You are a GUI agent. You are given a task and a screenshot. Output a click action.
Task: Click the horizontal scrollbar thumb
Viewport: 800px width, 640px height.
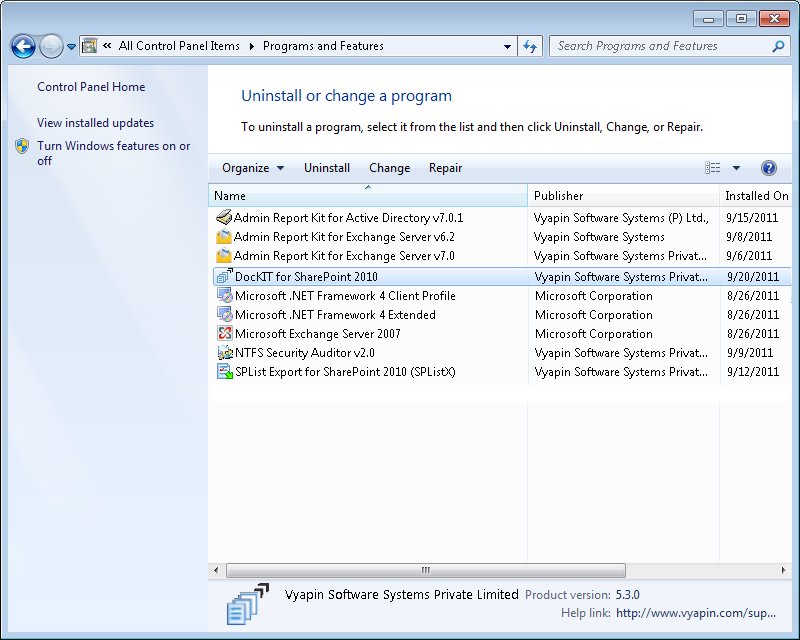[x=426, y=570]
